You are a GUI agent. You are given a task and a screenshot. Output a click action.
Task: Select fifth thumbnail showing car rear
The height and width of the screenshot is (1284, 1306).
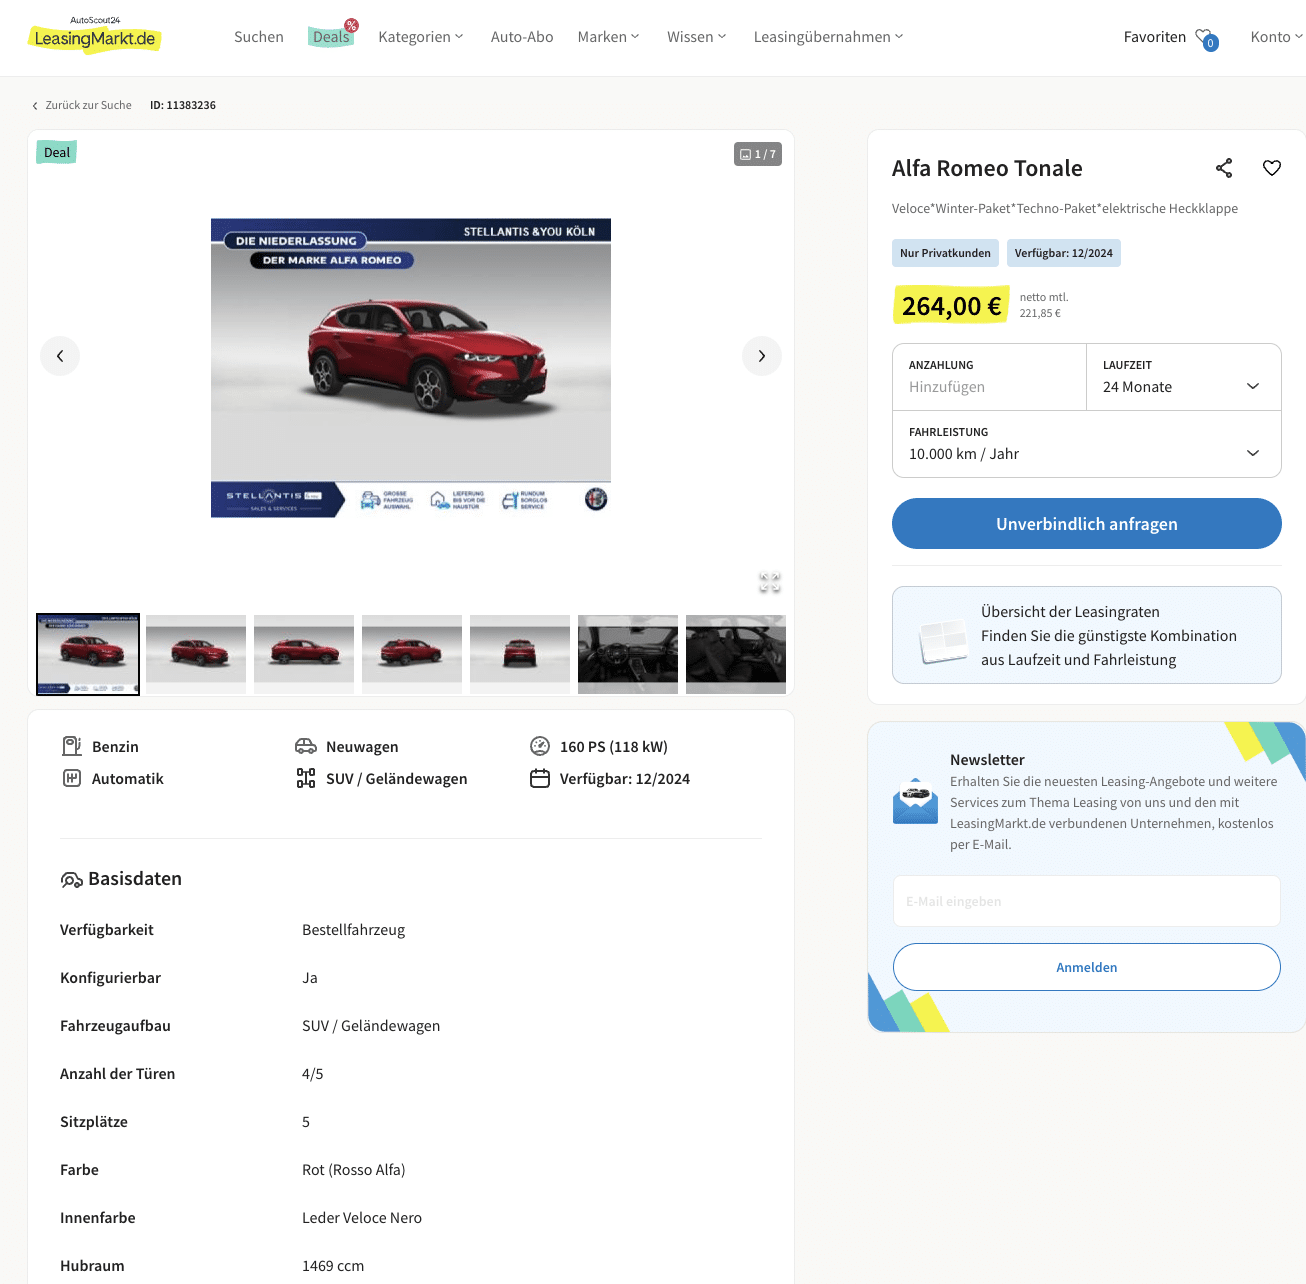point(520,654)
